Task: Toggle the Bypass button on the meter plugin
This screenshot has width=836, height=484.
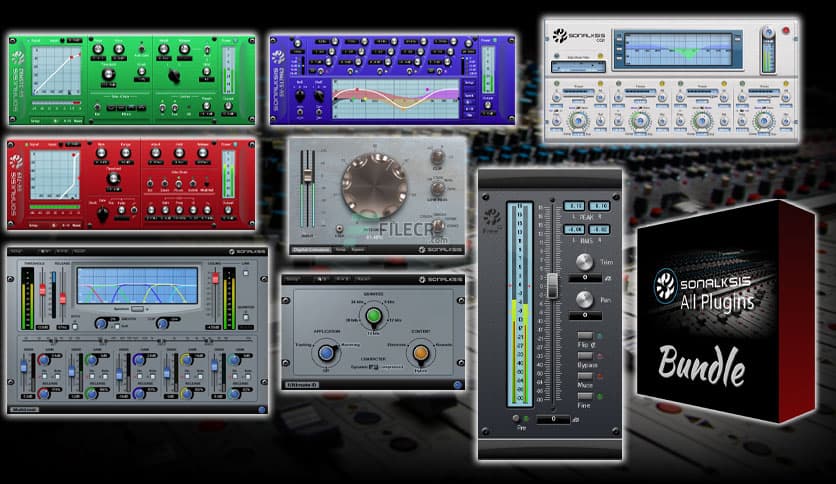Action: 585,356
